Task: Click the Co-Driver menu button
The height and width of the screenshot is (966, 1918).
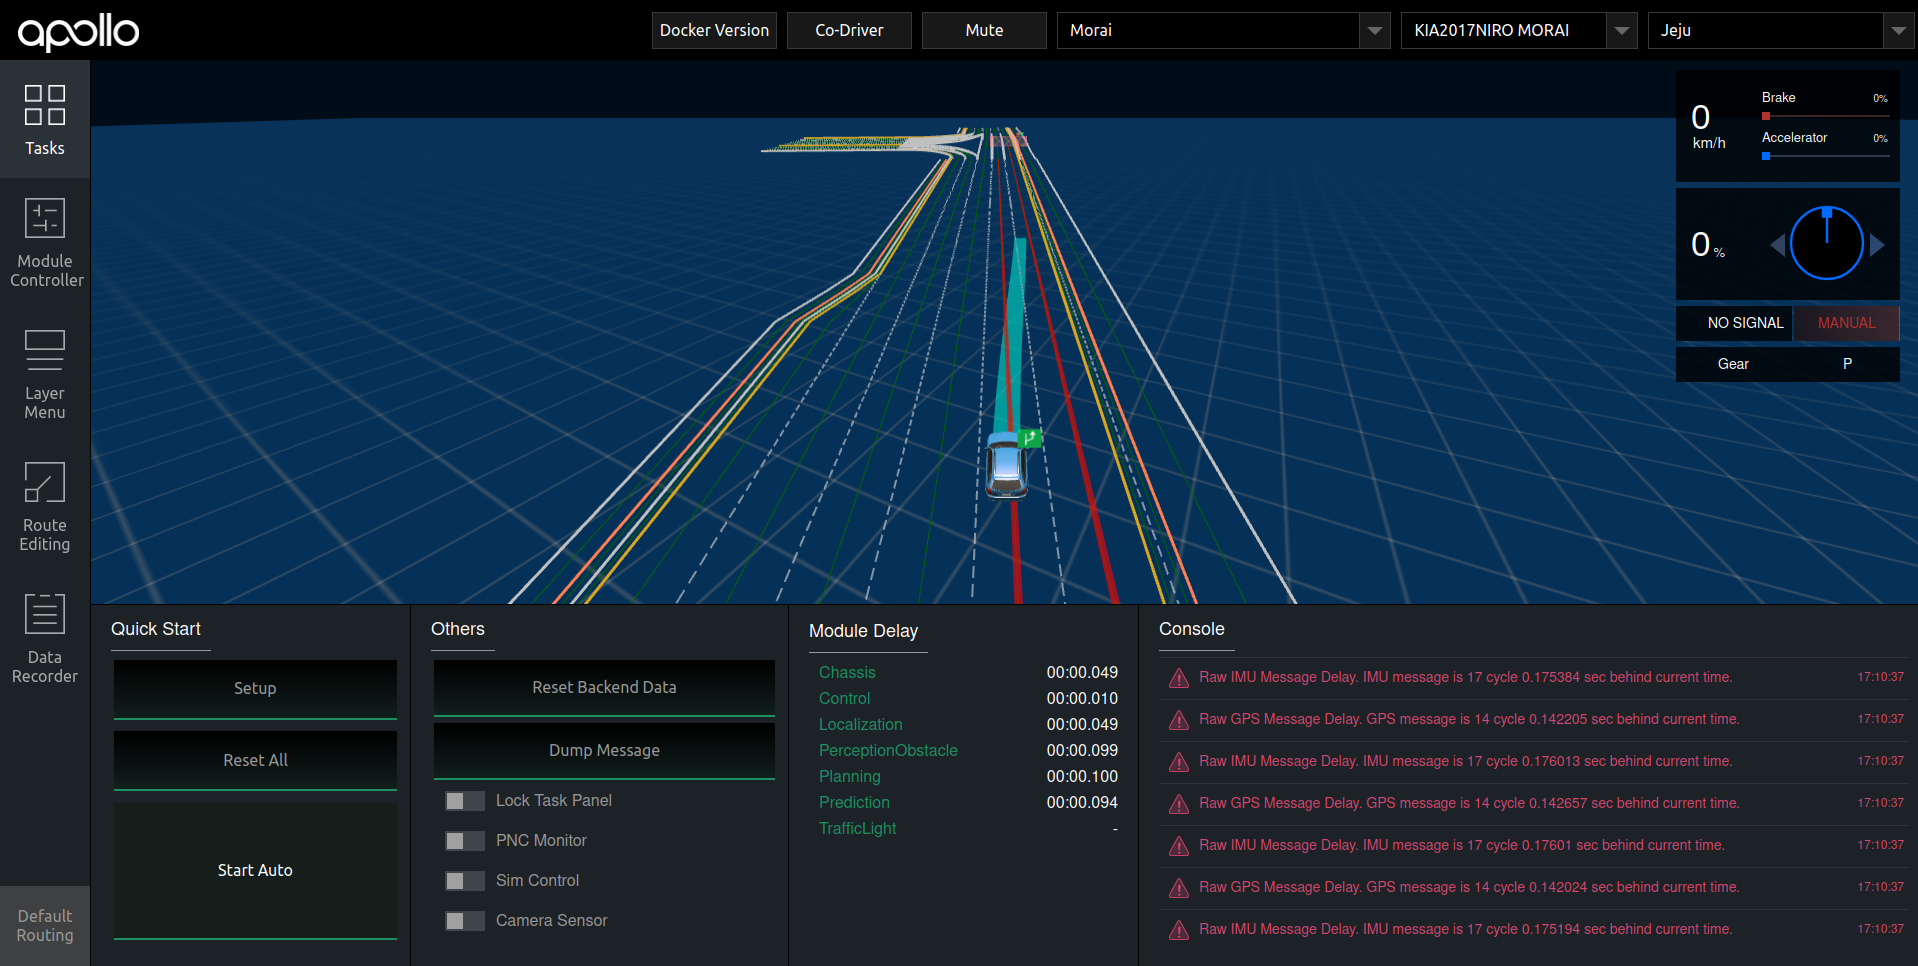Action: [x=849, y=31]
